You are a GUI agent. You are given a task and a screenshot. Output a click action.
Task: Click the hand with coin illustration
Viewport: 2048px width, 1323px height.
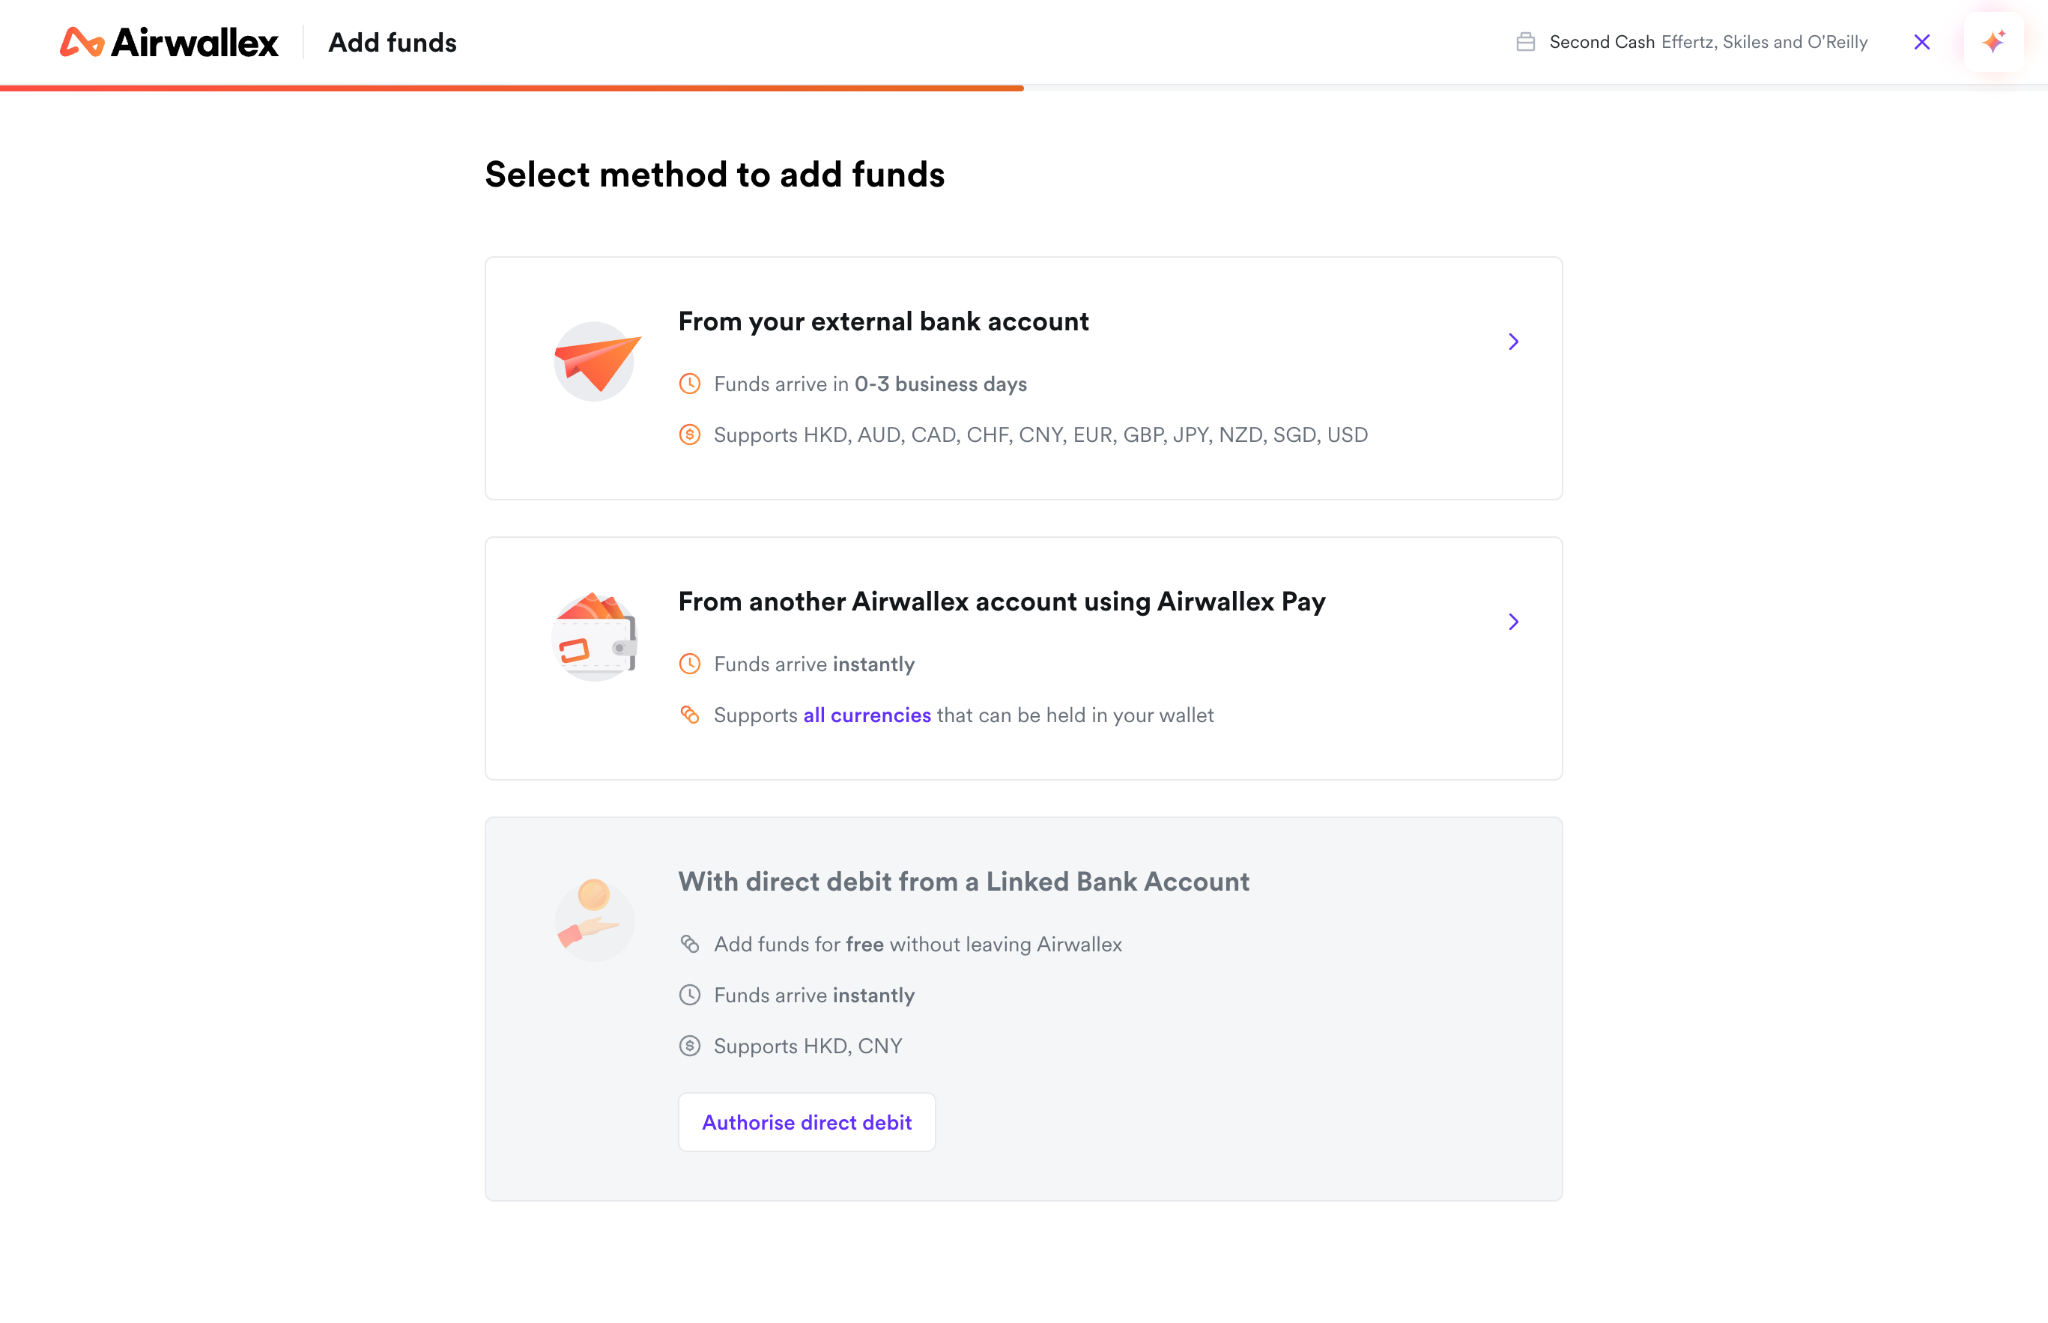594,919
